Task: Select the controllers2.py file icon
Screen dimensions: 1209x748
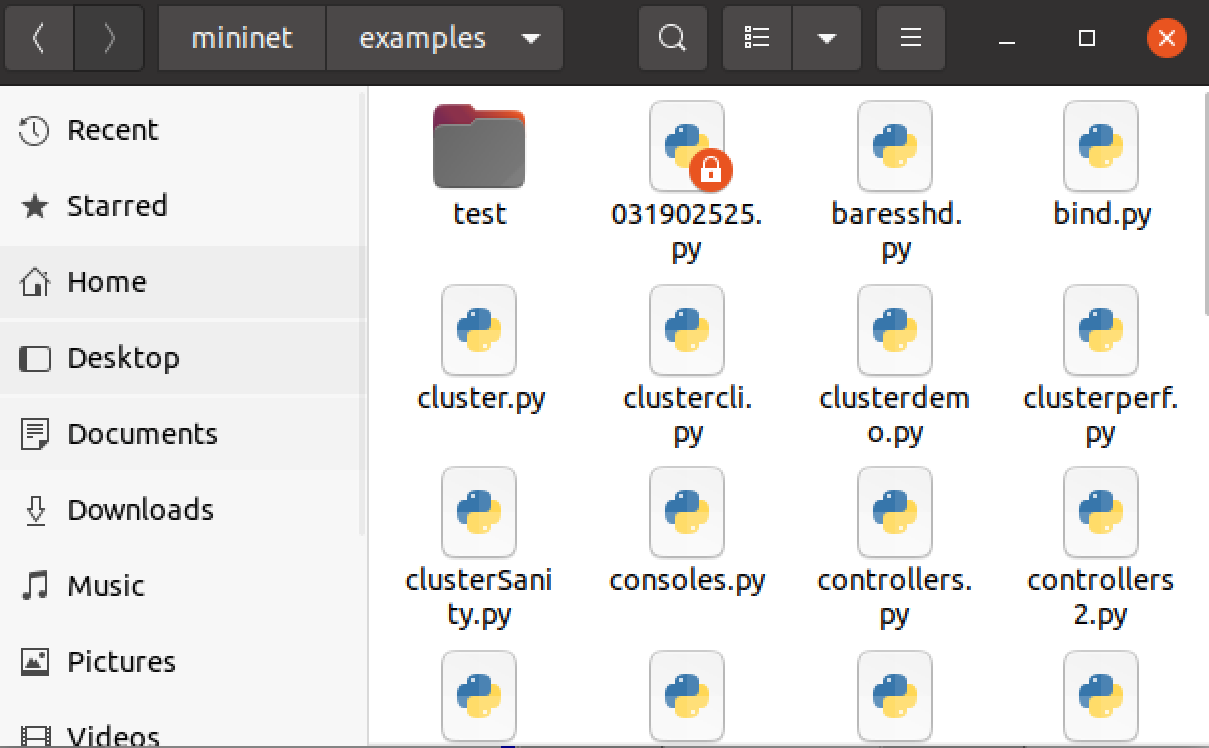Action: coord(1101,512)
